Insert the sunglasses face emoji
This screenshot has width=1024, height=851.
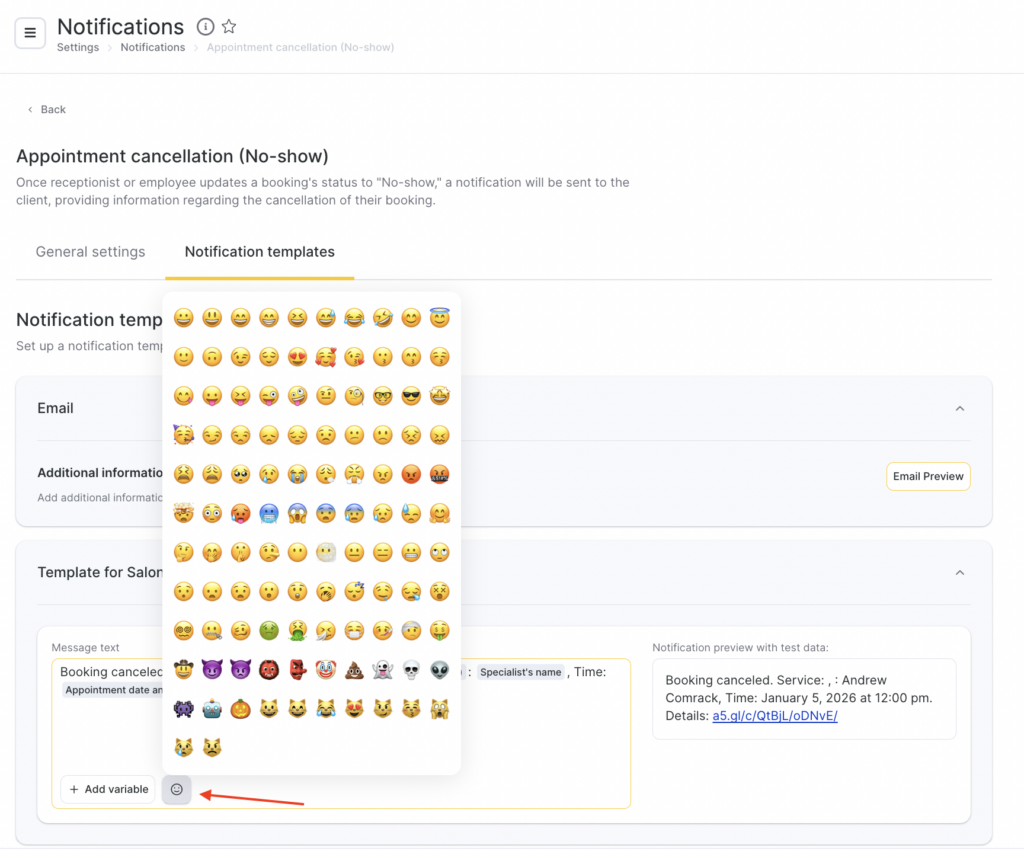pyautogui.click(x=411, y=396)
